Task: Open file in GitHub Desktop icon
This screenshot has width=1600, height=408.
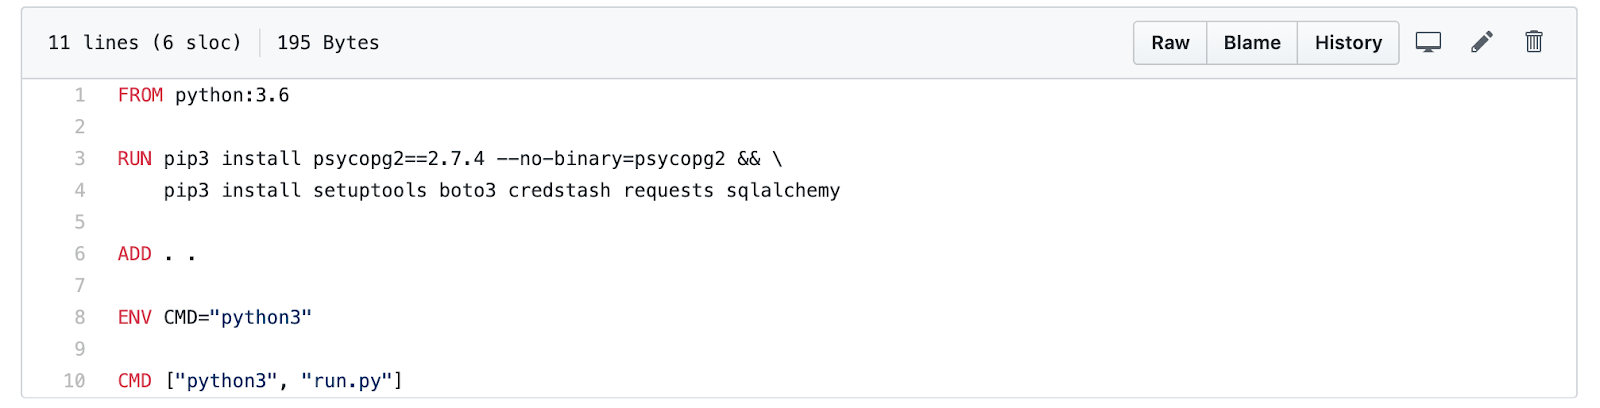Action: pyautogui.click(x=1428, y=42)
